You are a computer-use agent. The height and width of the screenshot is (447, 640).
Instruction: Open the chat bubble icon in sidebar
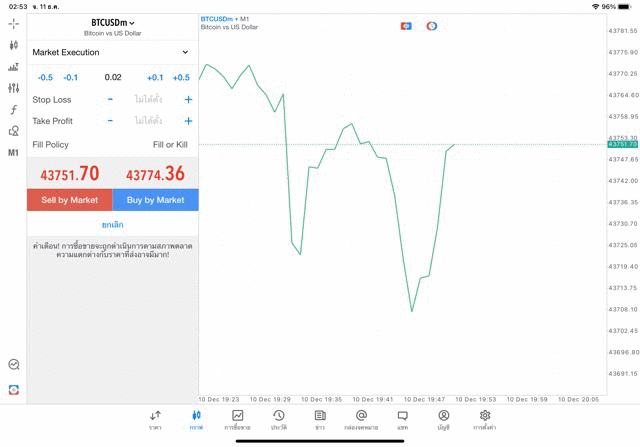(13, 365)
